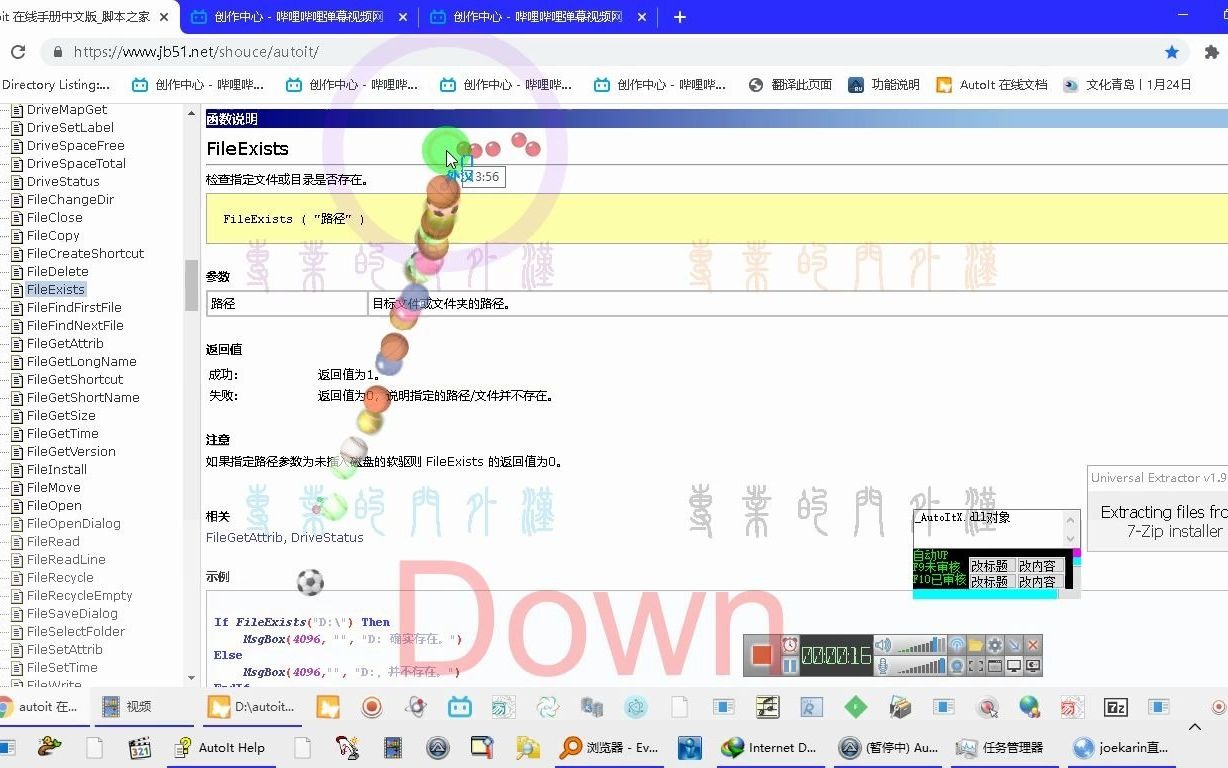This screenshot has width=1228, height=768.
Task: Stop the screen recording with red square button
Action: click(x=761, y=655)
